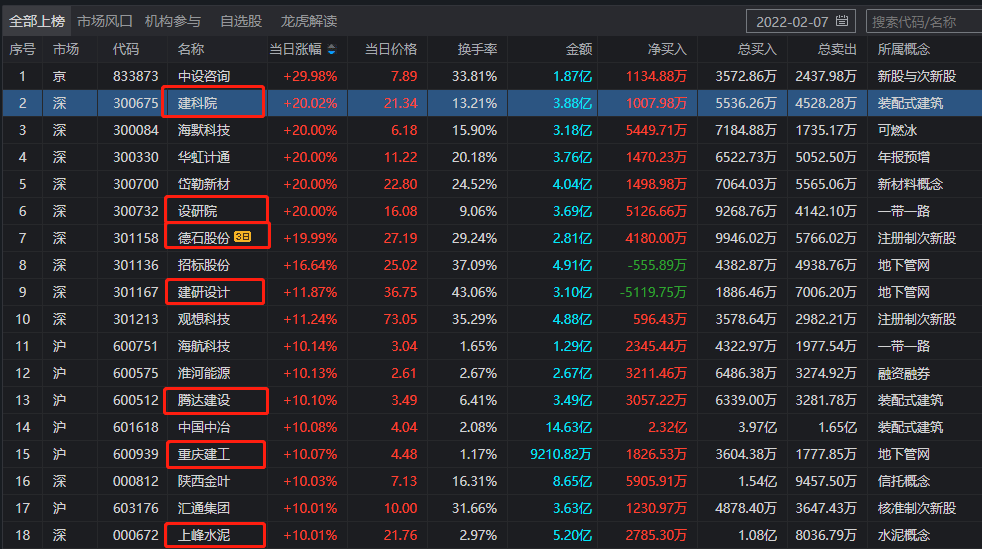The width and height of the screenshot is (982, 549).
Task: Click net buy value -5119.75万
Action: point(653,292)
